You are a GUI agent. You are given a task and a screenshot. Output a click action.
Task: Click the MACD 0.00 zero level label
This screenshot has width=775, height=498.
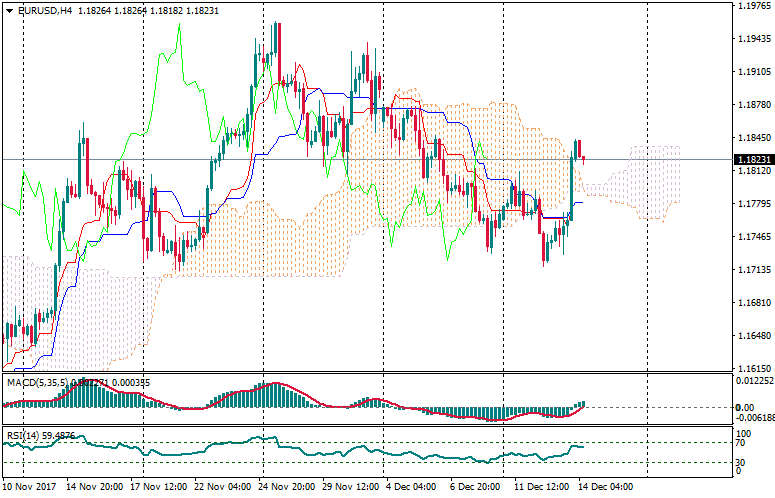(x=744, y=407)
